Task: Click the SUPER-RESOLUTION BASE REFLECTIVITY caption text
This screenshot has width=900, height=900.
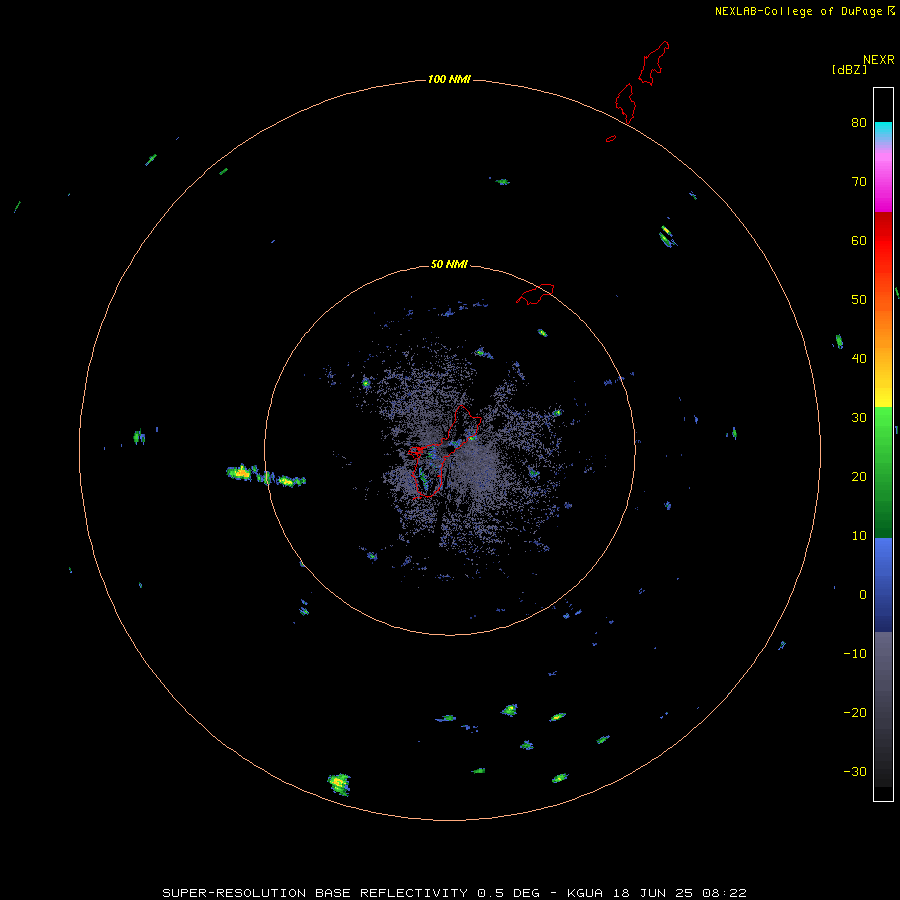Action: (x=315, y=893)
